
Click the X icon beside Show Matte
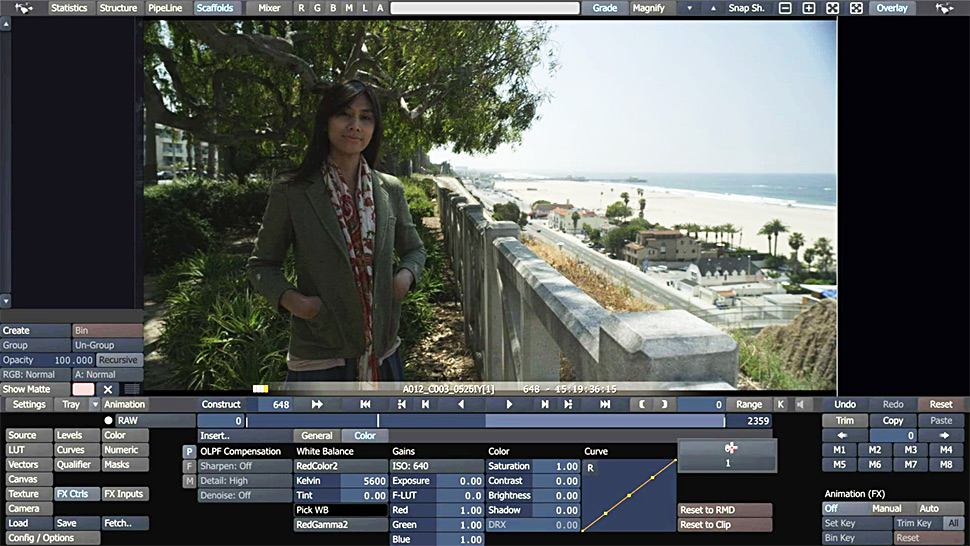[108, 389]
